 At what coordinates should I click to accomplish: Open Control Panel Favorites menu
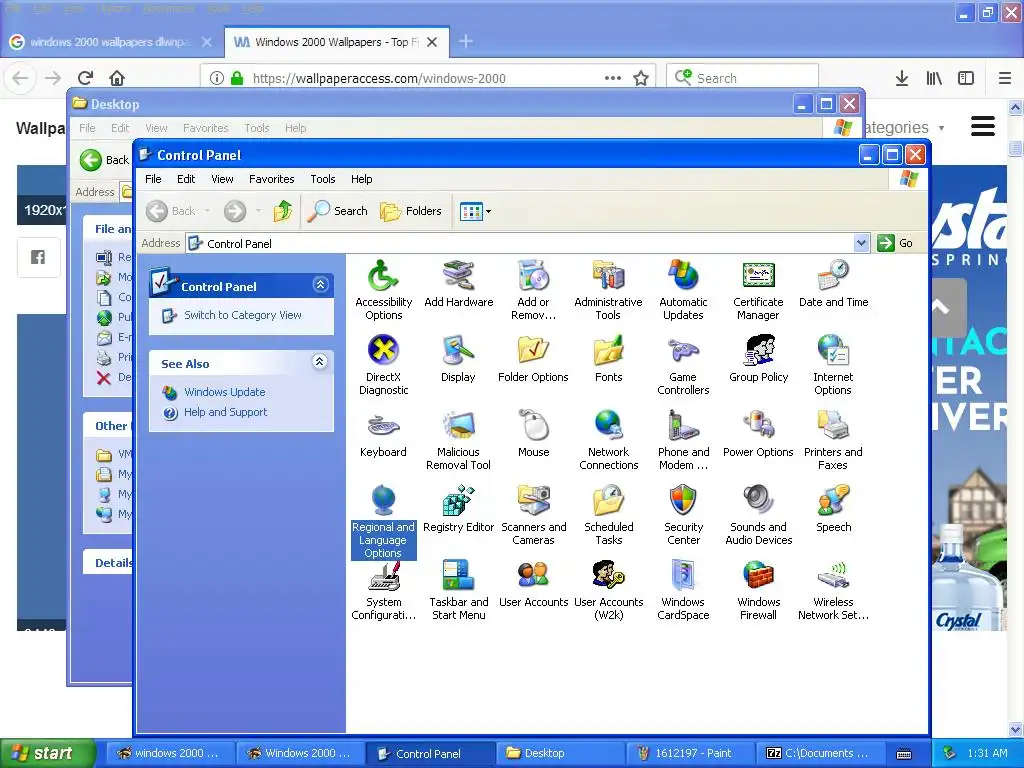[x=272, y=179]
